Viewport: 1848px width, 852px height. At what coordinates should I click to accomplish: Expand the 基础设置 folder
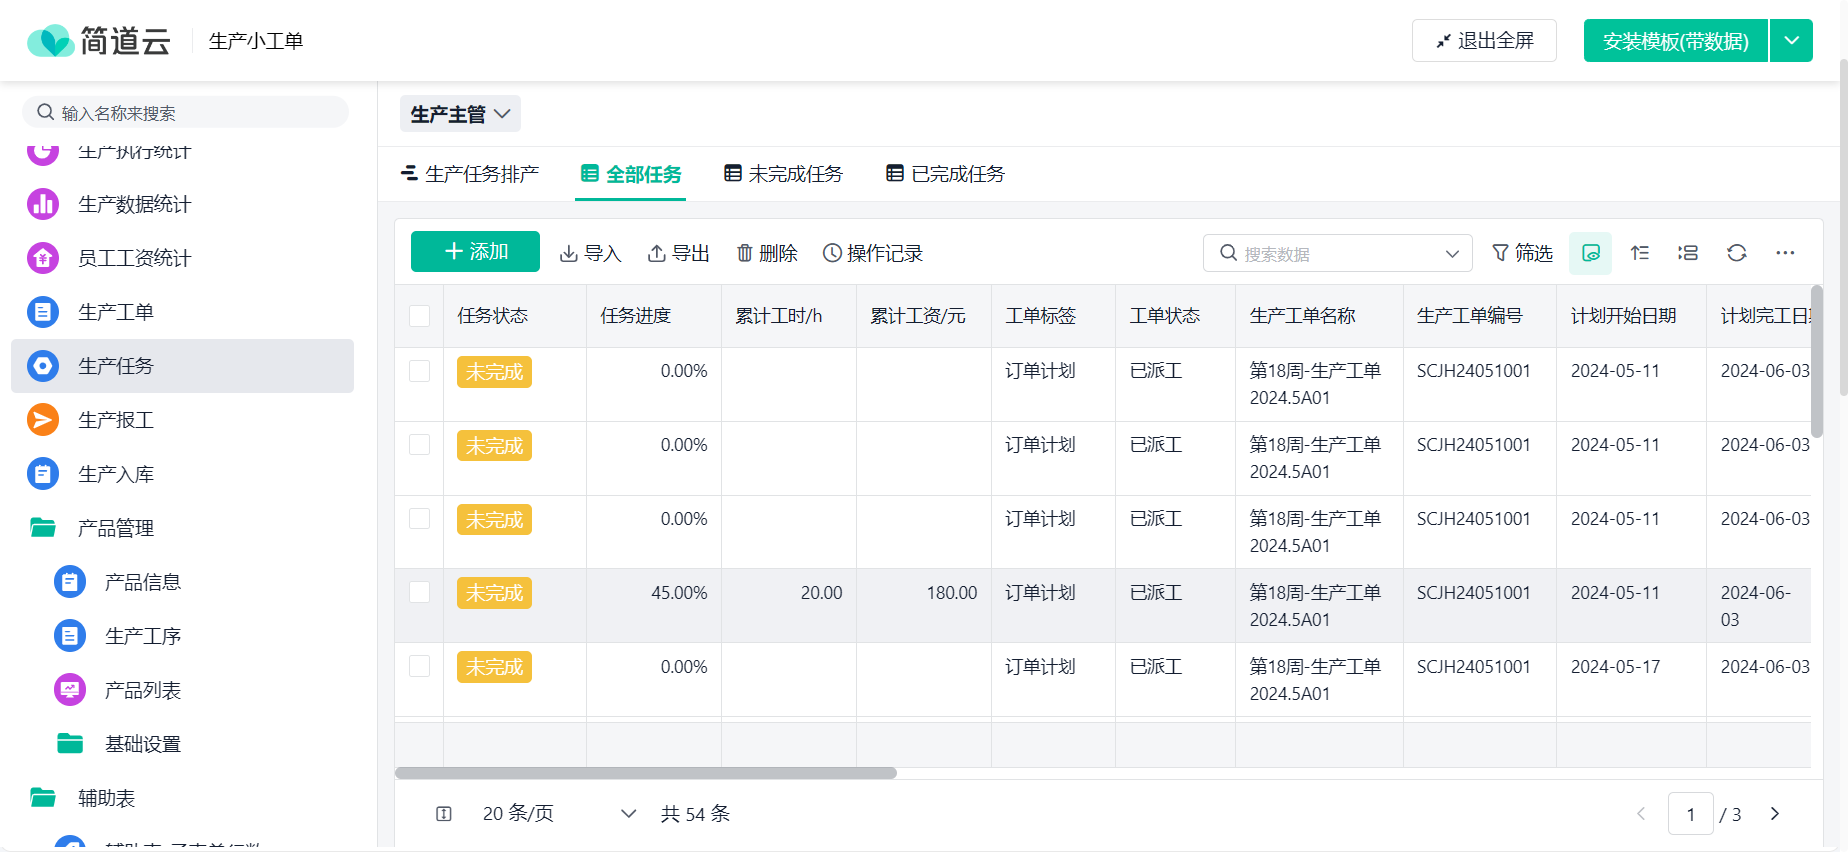(182, 744)
